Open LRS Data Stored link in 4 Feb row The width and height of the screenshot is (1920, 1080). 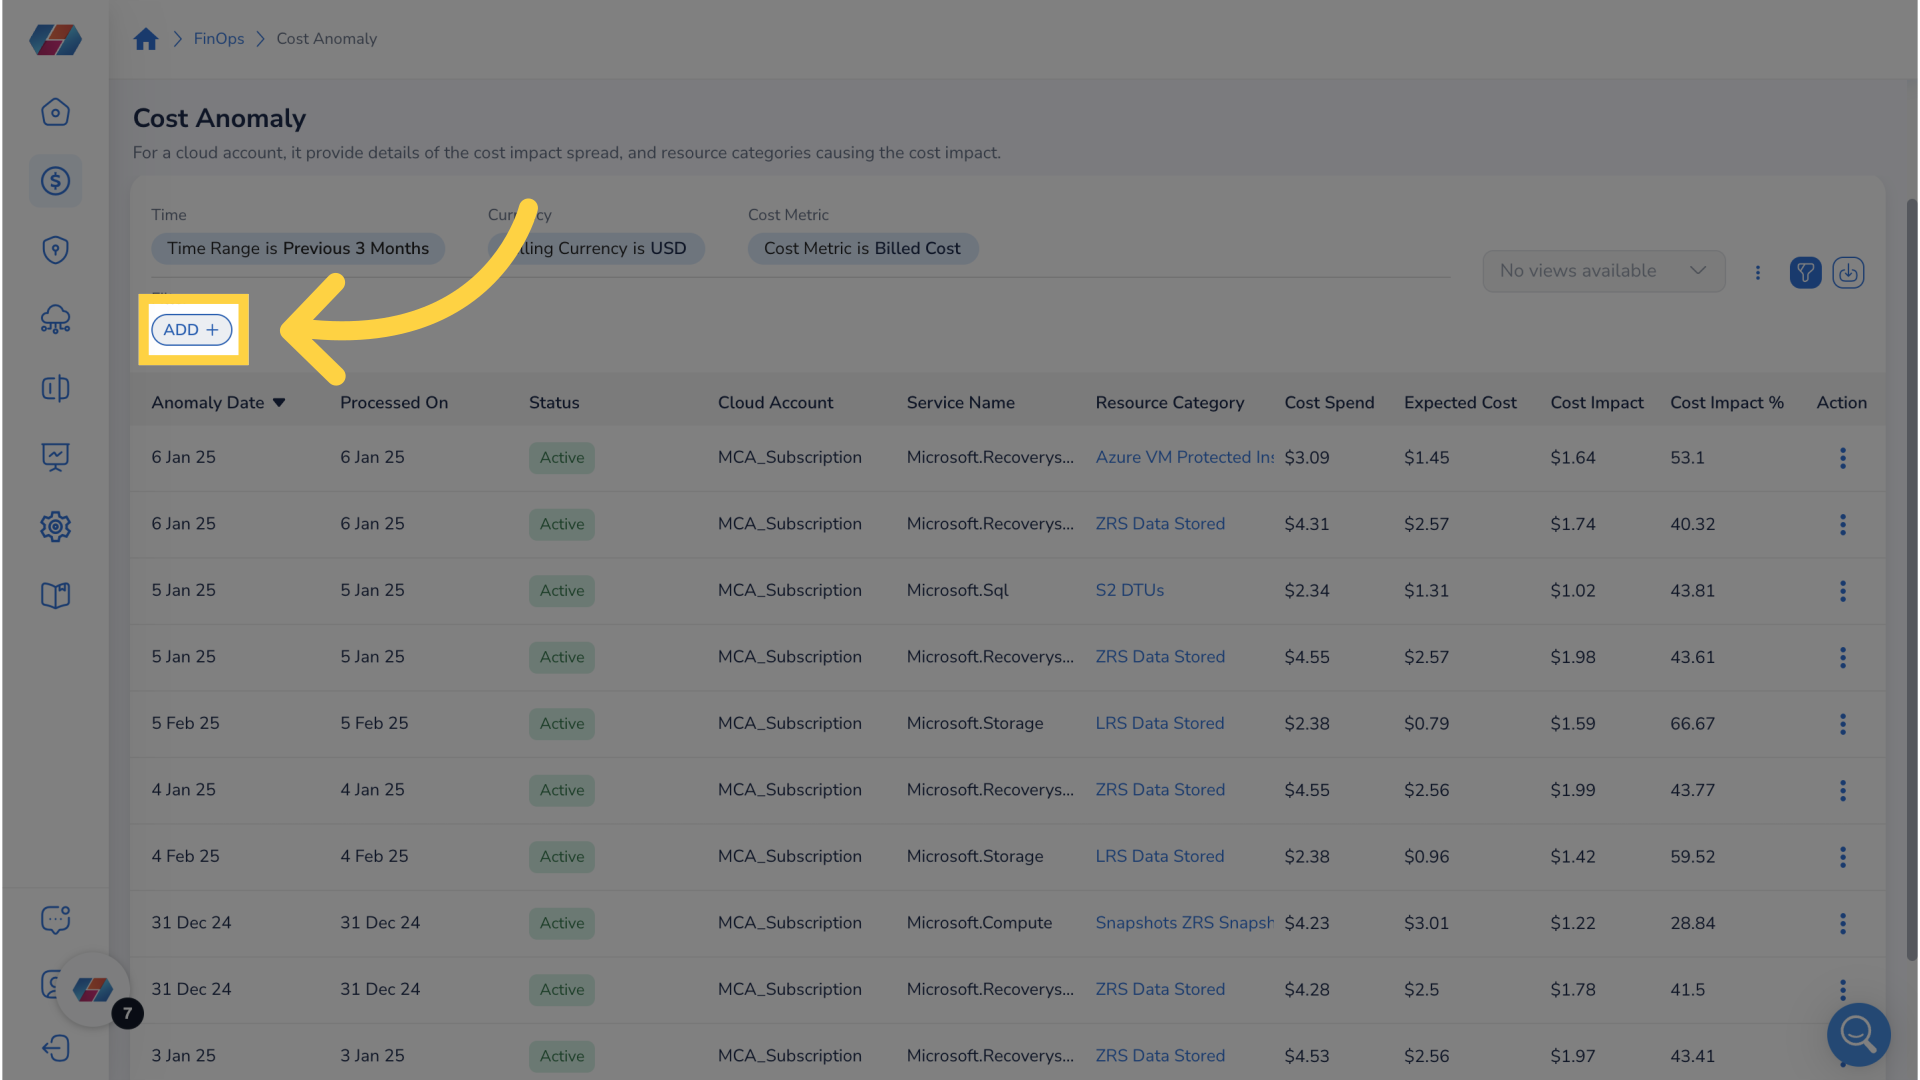(x=1159, y=856)
